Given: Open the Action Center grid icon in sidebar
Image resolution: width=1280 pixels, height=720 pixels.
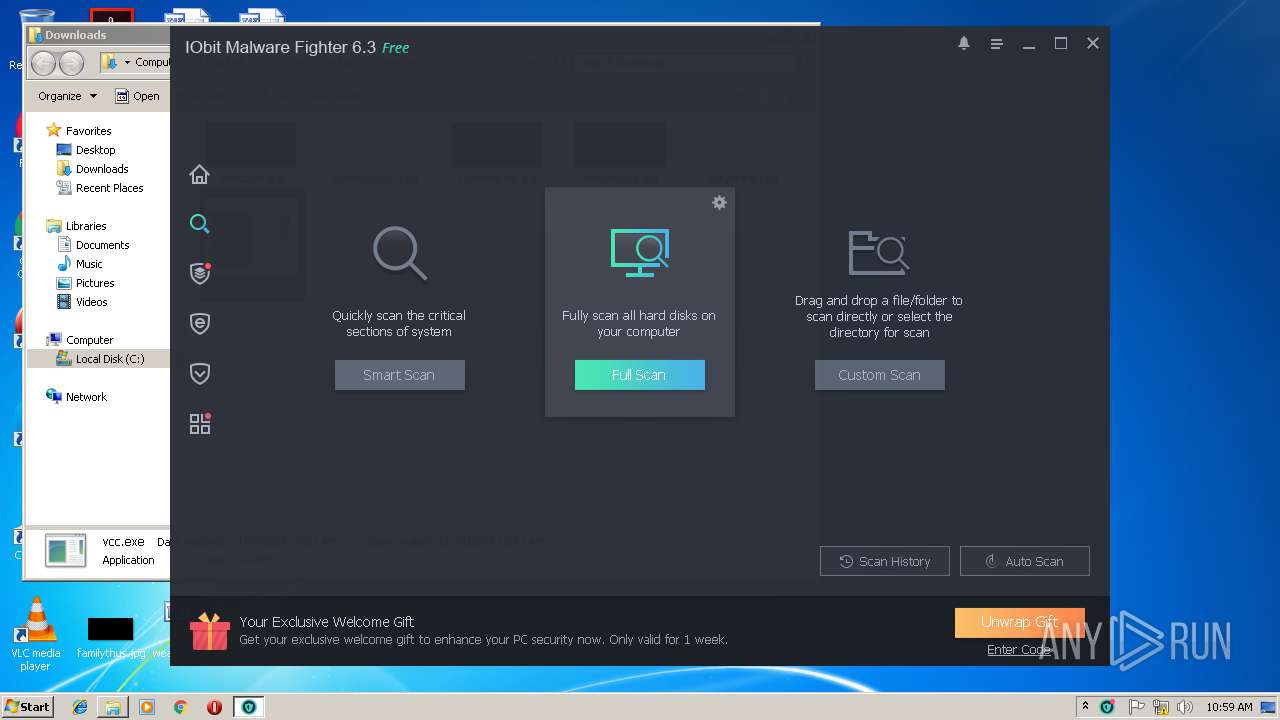Looking at the screenshot, I should [200, 423].
